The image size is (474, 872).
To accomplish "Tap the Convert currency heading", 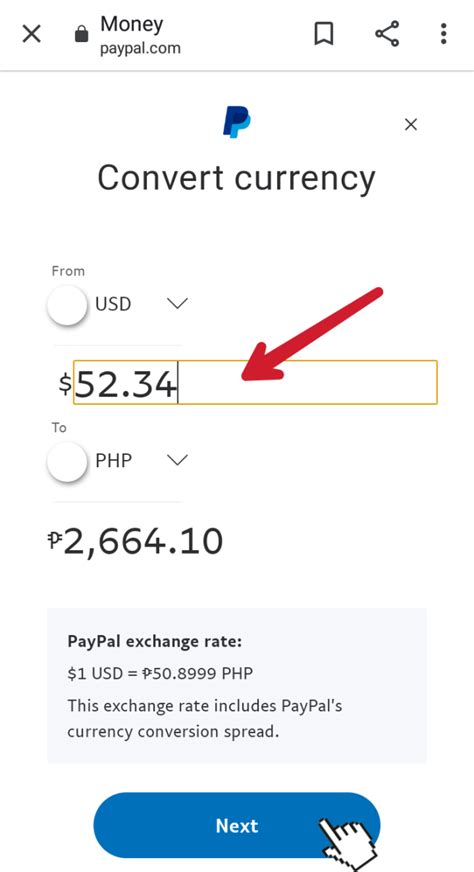I will click(236, 178).
